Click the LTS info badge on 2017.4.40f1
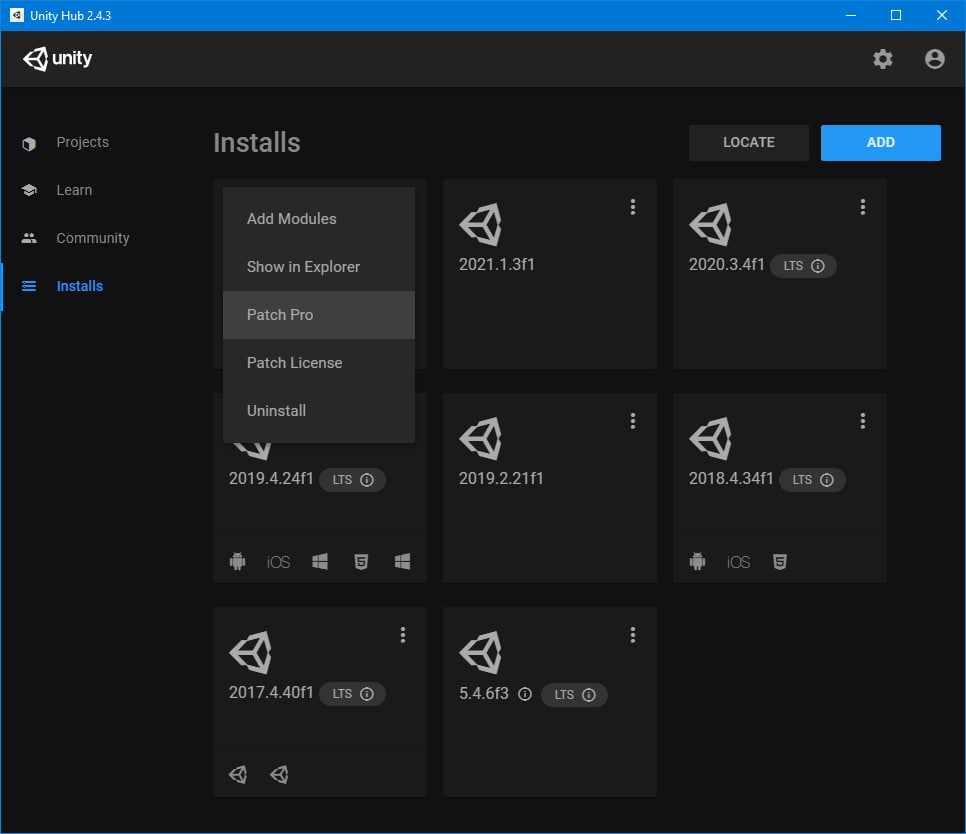Viewport: 966px width, 834px height. click(352, 694)
